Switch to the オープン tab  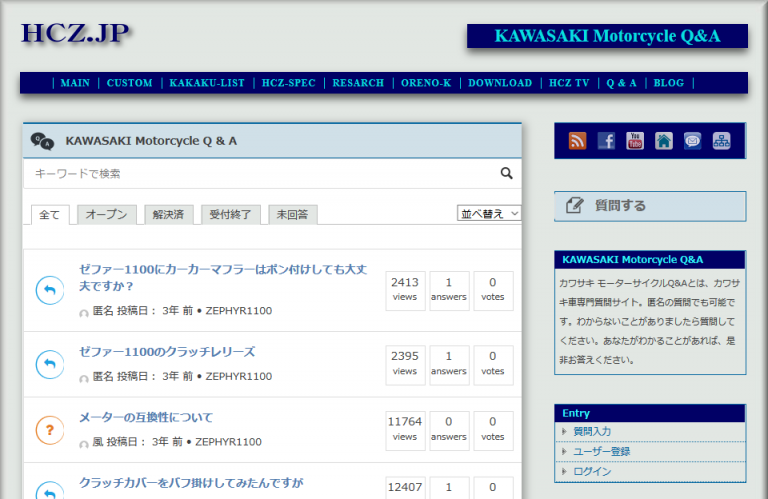pos(107,214)
